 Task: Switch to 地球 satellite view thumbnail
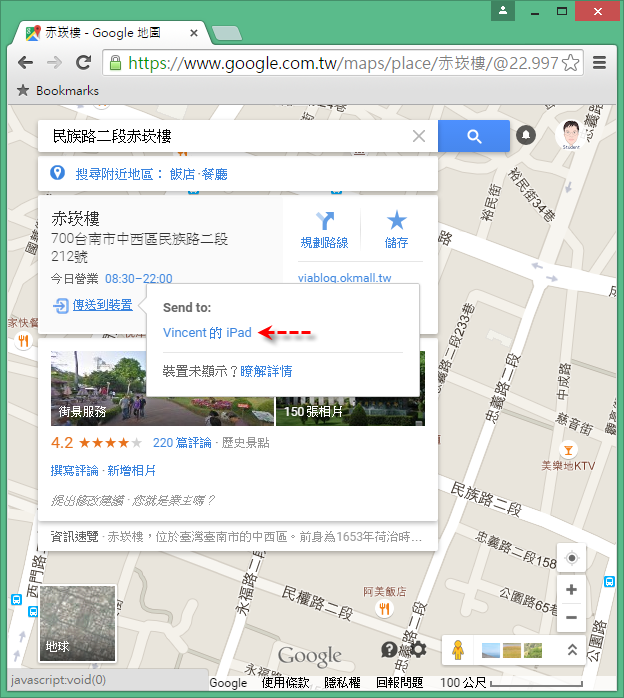click(x=78, y=623)
